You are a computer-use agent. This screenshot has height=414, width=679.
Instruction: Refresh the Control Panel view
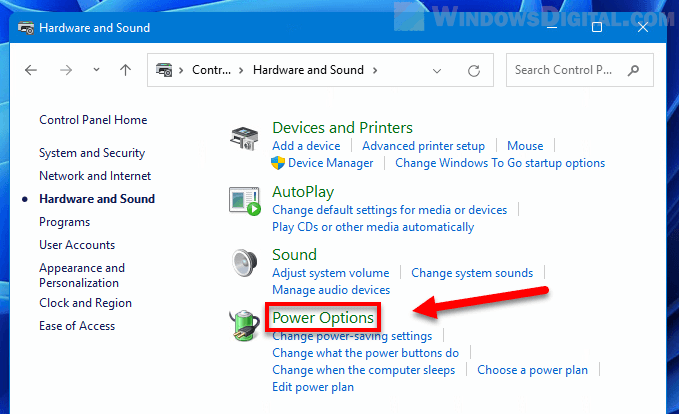point(474,70)
